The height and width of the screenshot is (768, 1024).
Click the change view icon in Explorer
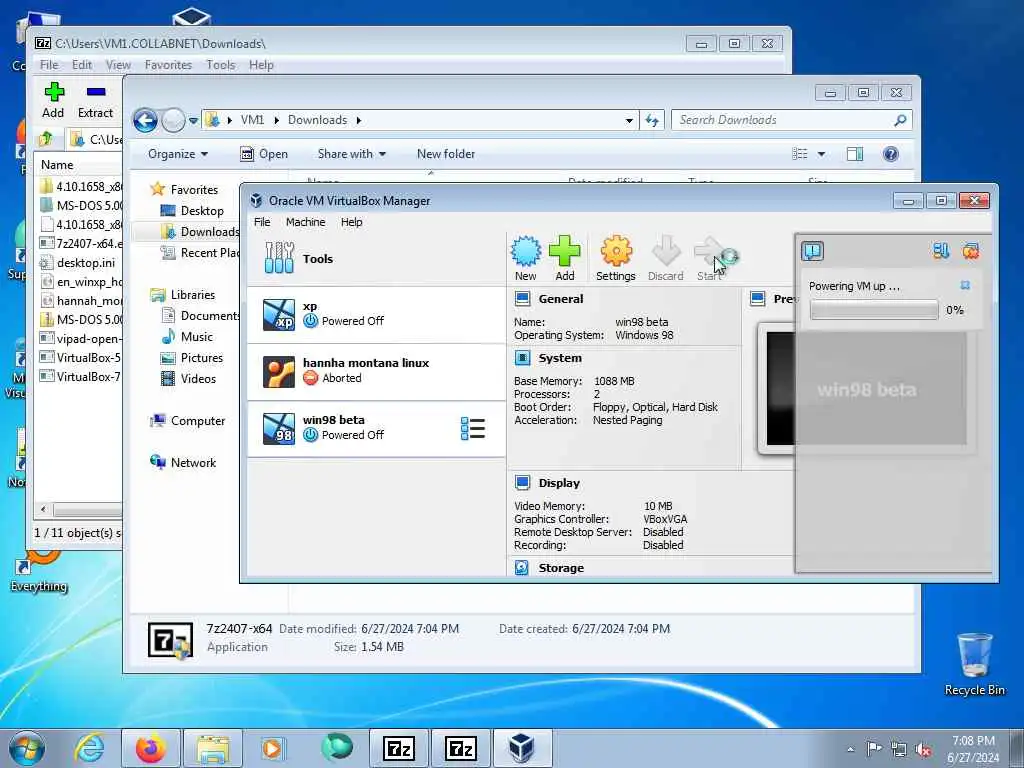[x=800, y=154]
